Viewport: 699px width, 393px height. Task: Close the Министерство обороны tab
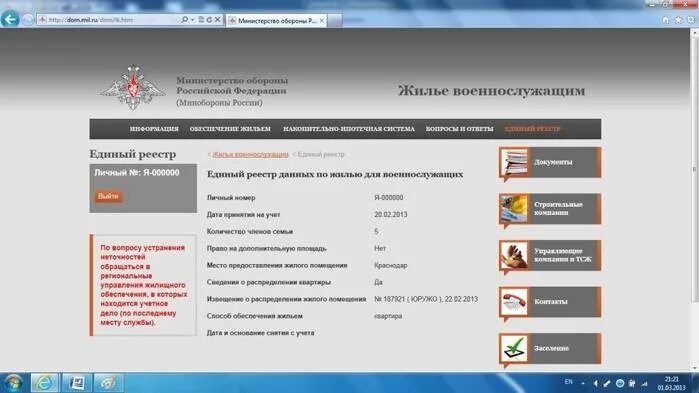(x=322, y=20)
